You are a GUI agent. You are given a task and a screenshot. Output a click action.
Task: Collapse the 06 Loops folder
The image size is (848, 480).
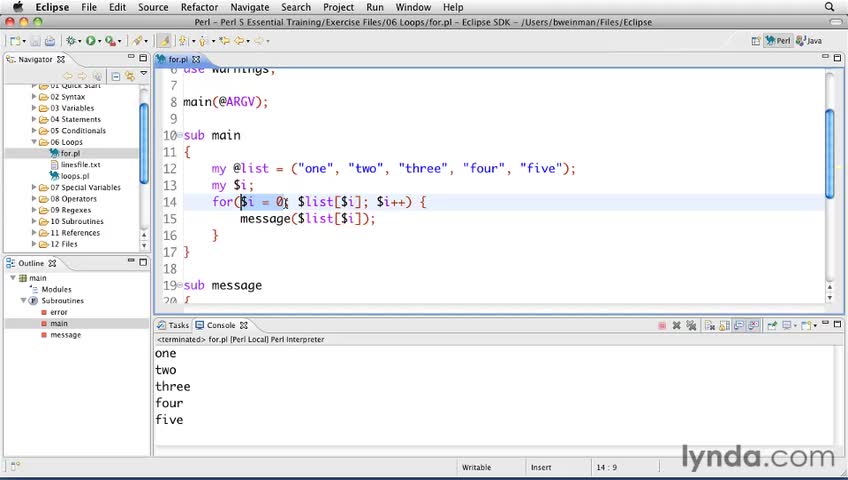pyautogui.click(x=34, y=142)
